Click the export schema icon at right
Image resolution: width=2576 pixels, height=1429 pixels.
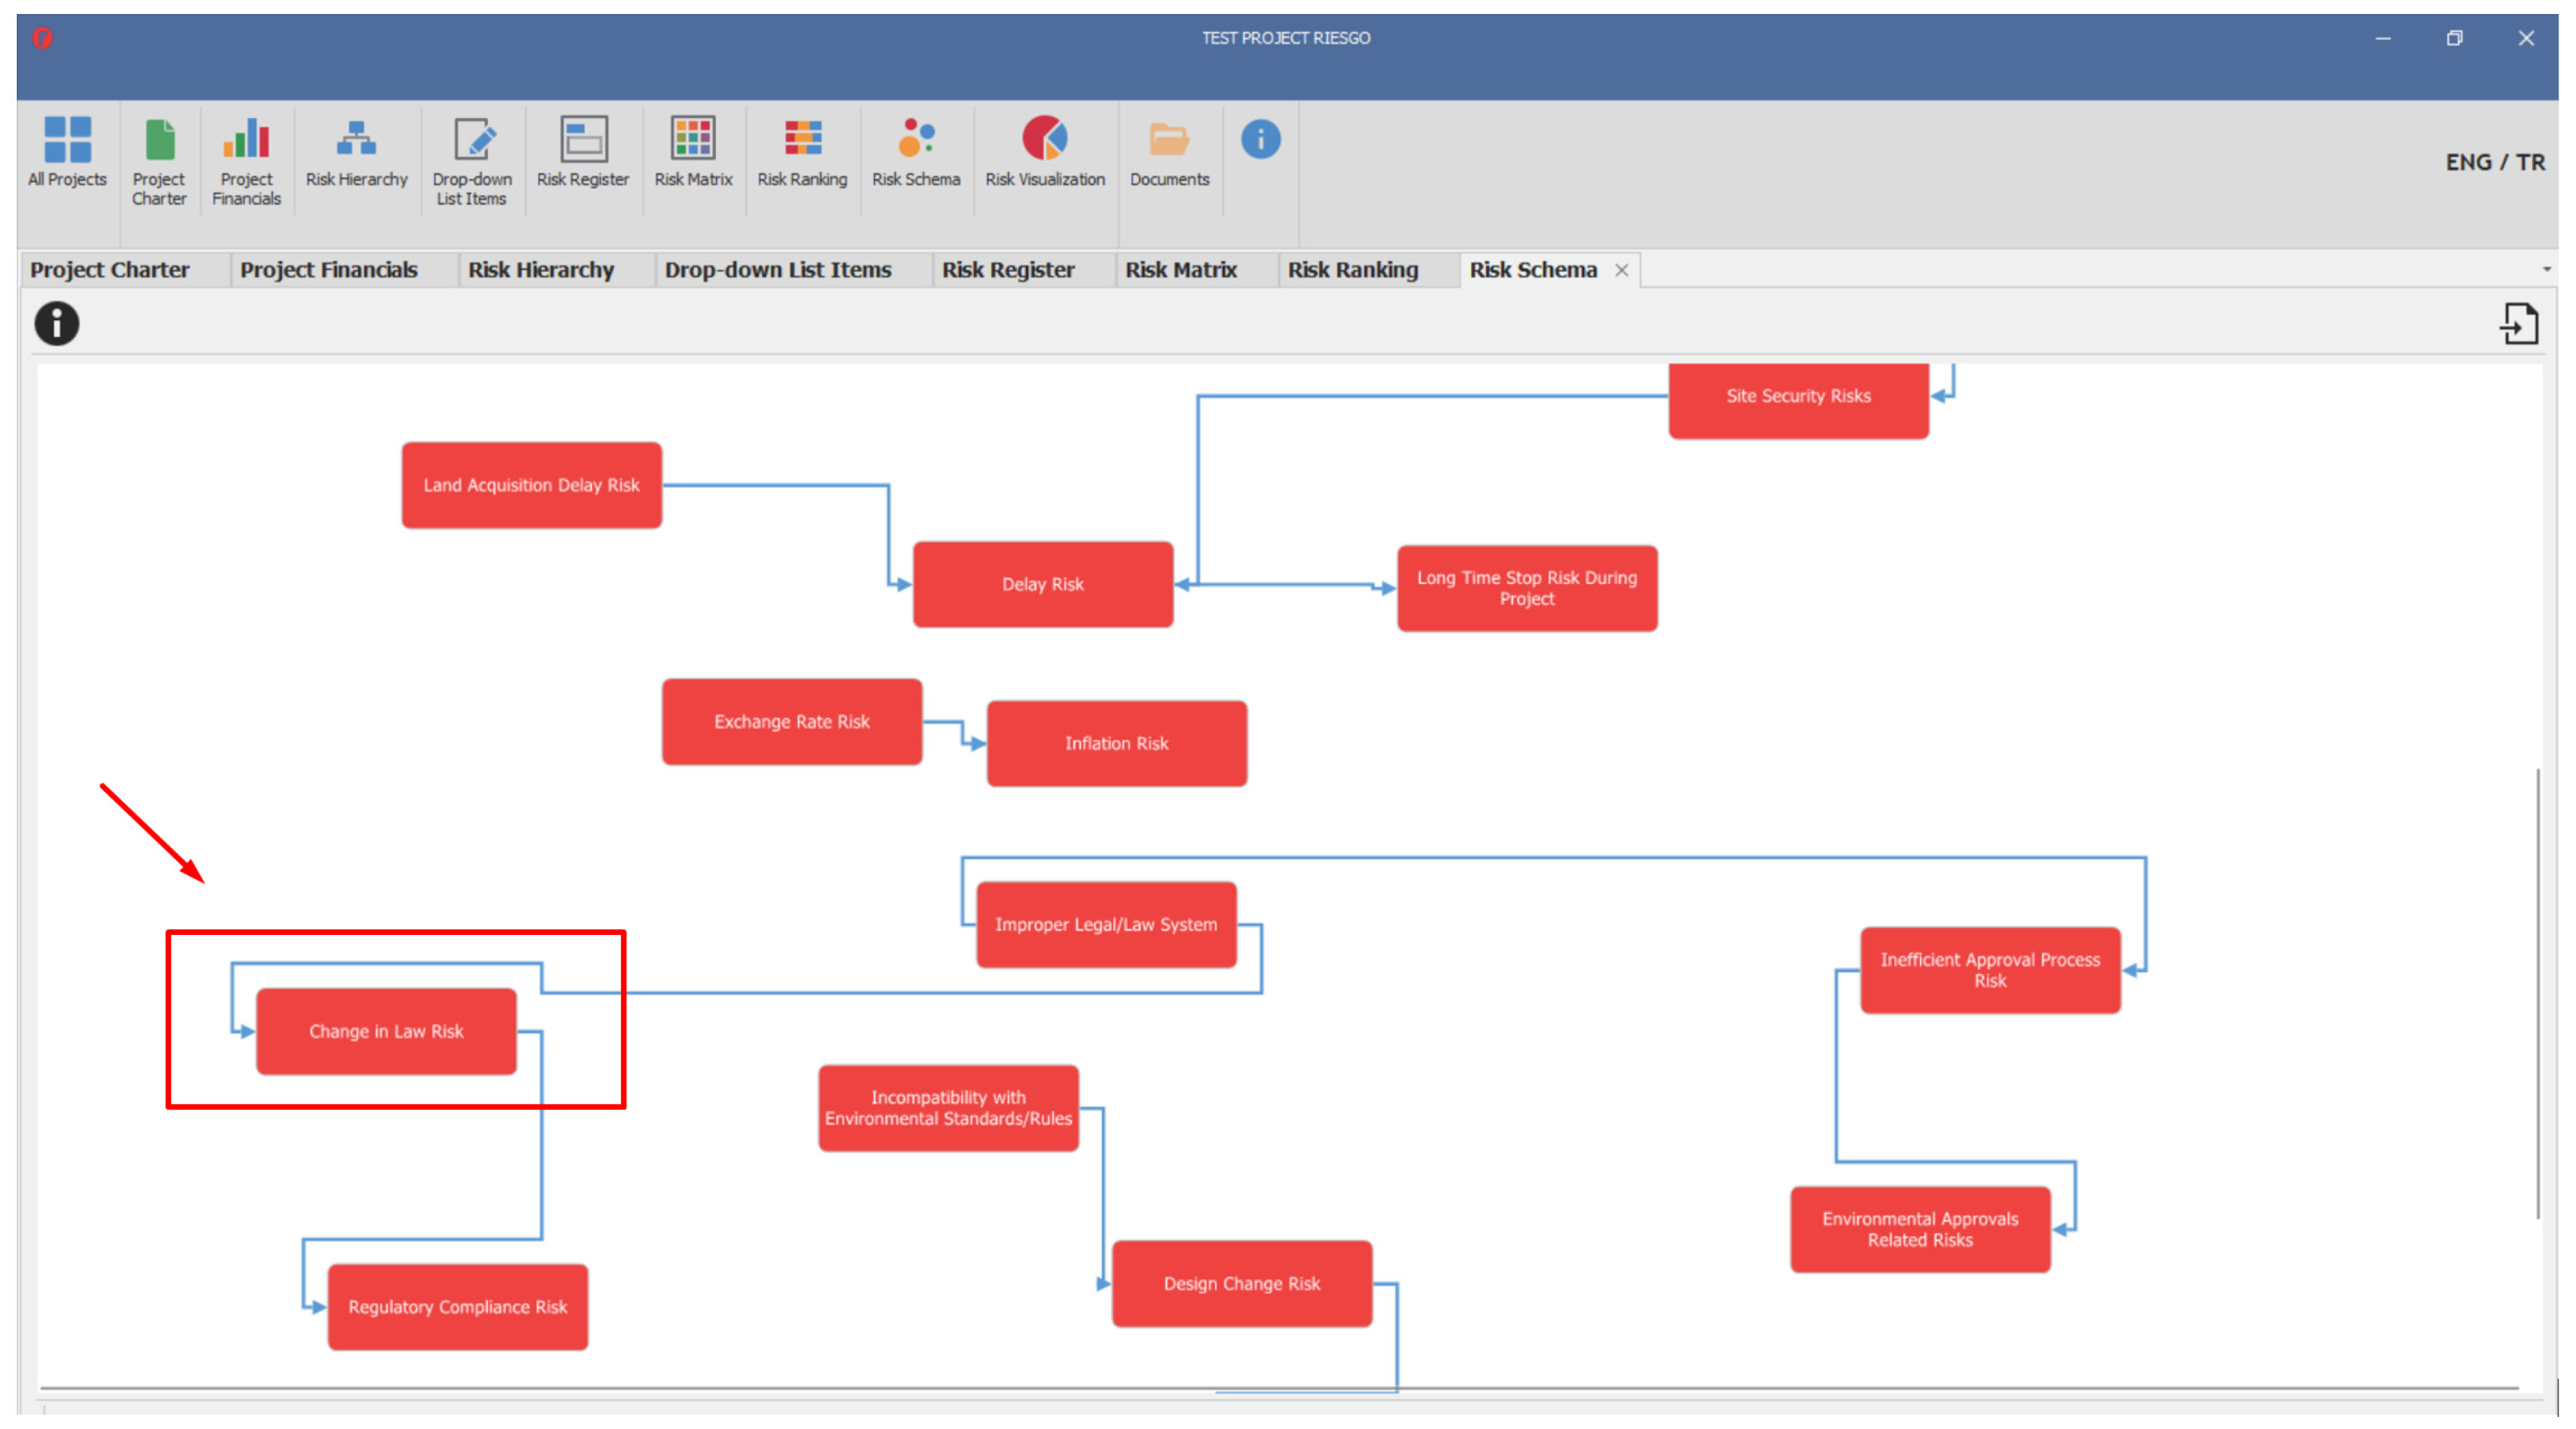tap(2518, 324)
